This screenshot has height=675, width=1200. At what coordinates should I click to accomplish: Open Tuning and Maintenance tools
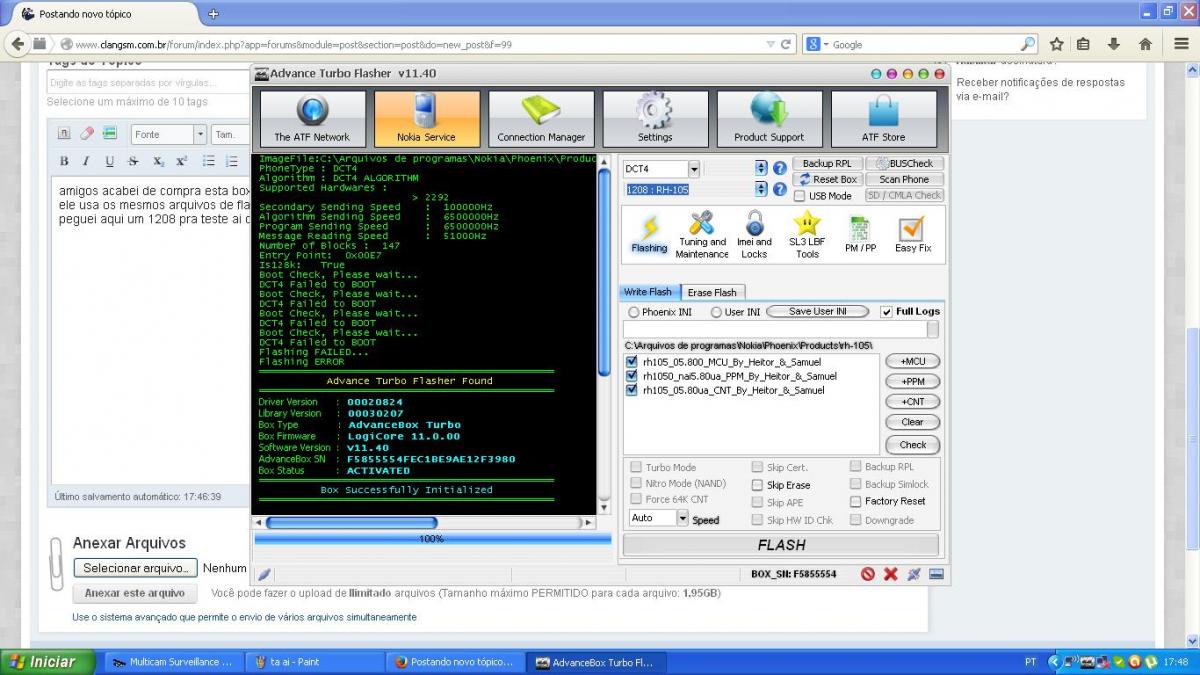[x=702, y=234]
